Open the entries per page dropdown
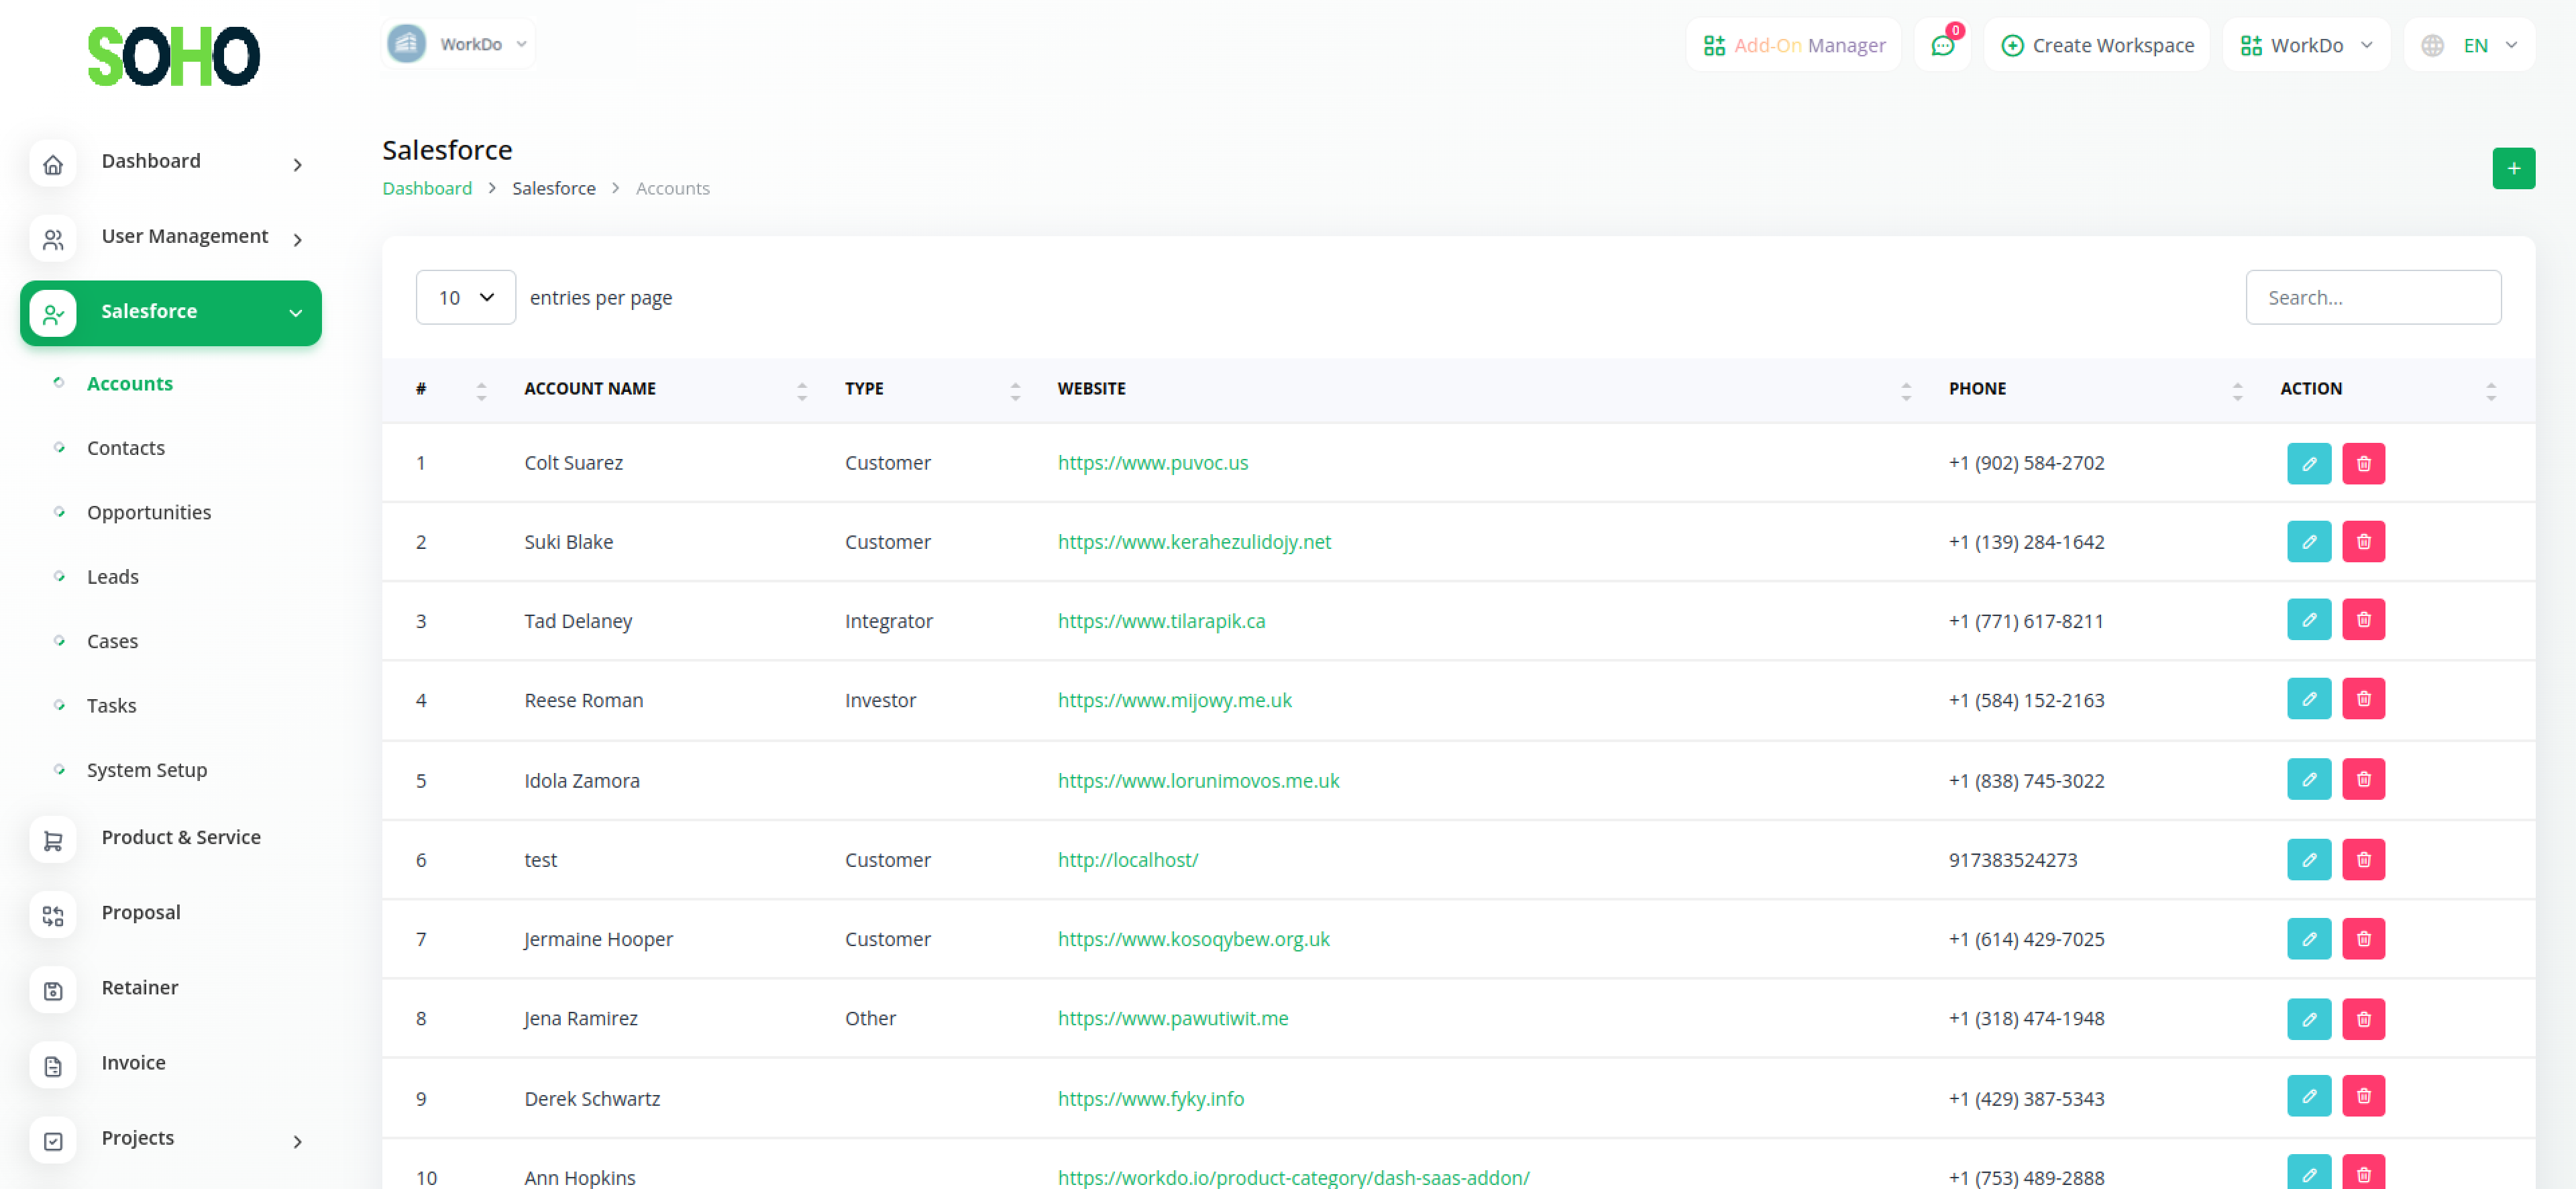 tap(465, 297)
